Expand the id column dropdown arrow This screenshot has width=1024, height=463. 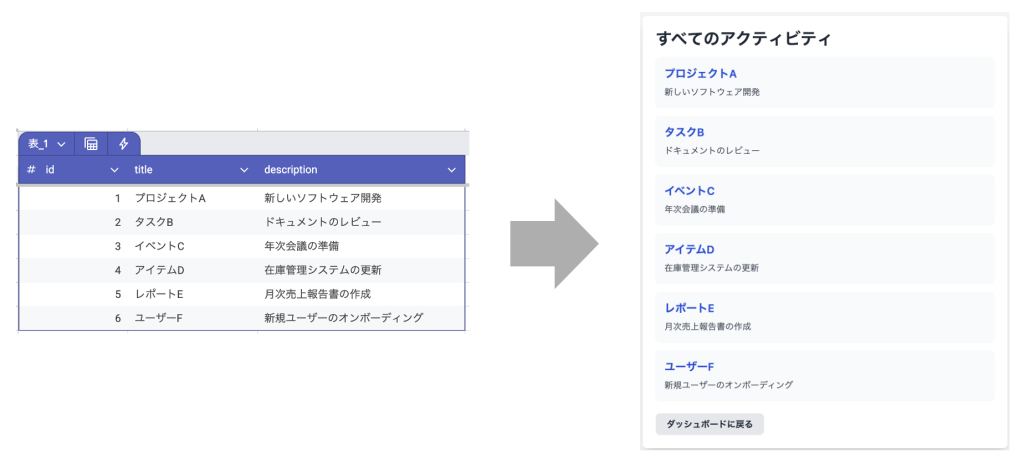(114, 170)
